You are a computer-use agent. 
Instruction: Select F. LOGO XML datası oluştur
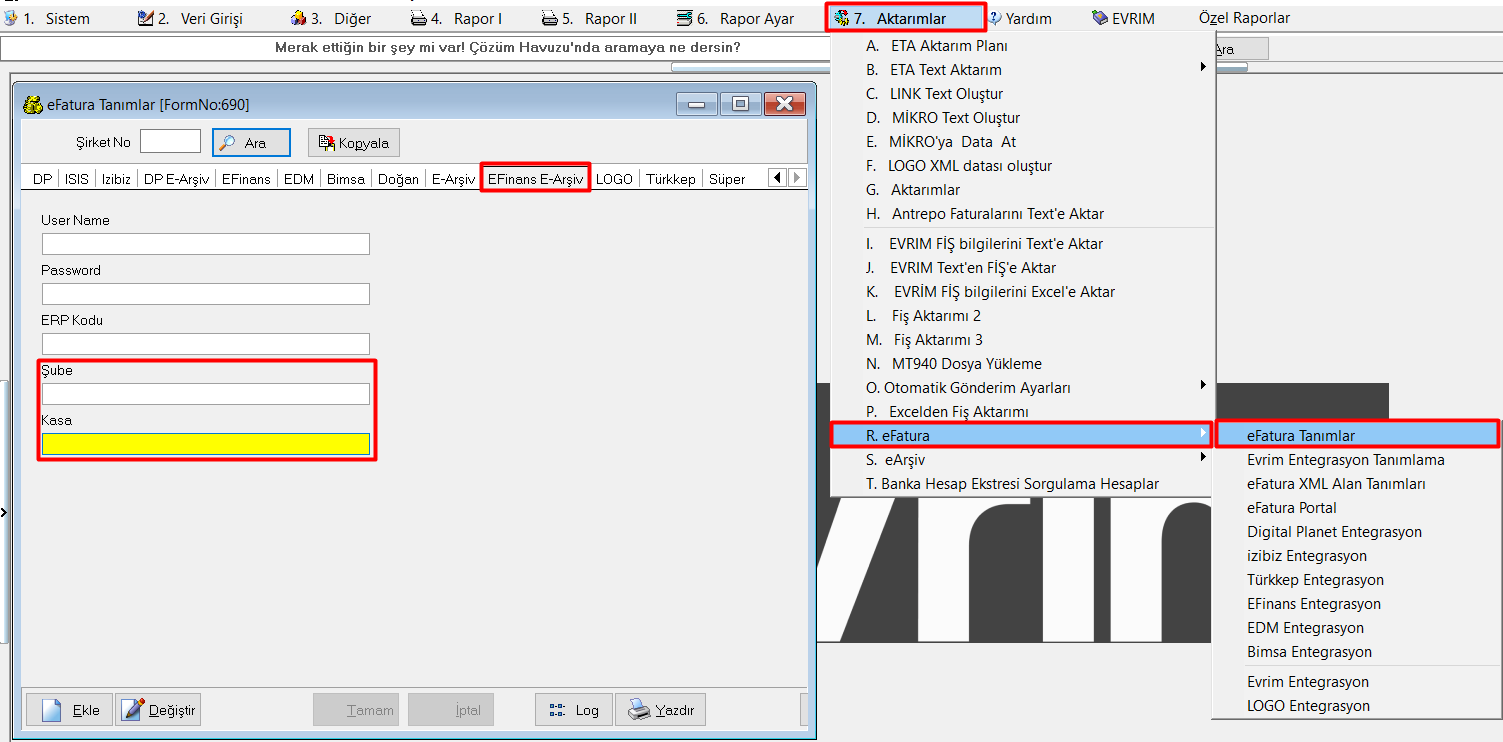tap(1022, 166)
